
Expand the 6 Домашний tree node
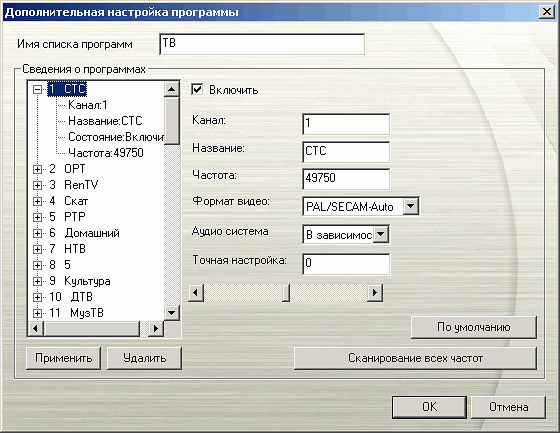[38, 233]
